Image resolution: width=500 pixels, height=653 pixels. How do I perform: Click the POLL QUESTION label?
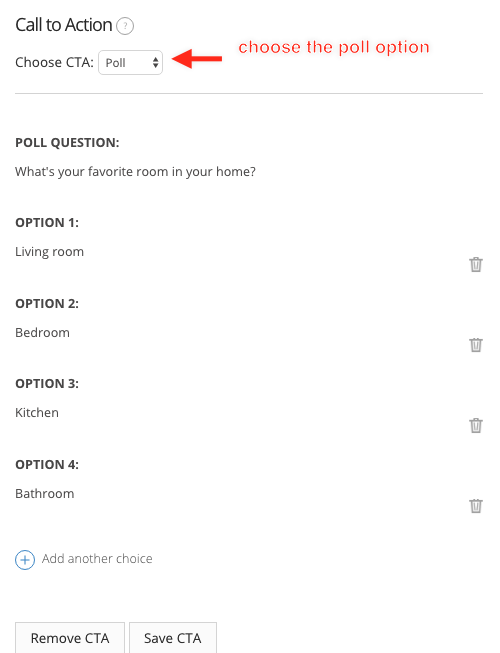pos(67,143)
